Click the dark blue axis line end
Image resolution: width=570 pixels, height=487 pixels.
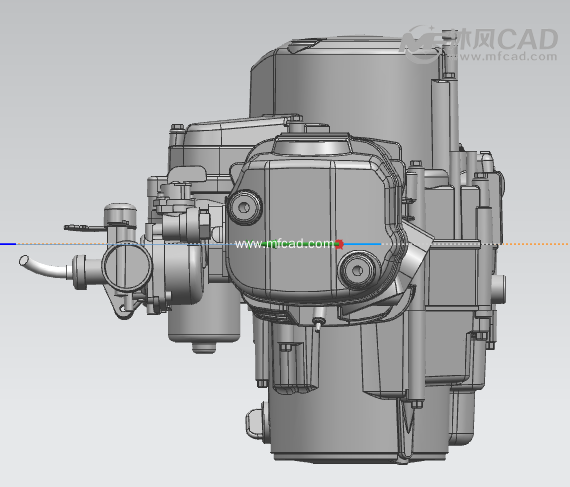pos(8,244)
